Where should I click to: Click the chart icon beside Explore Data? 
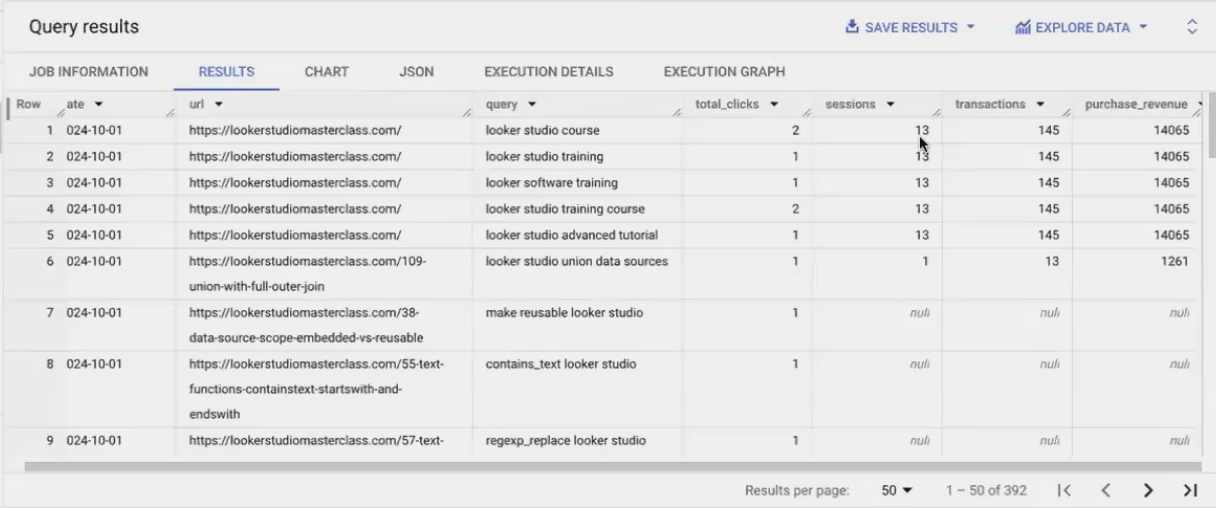tap(1022, 27)
